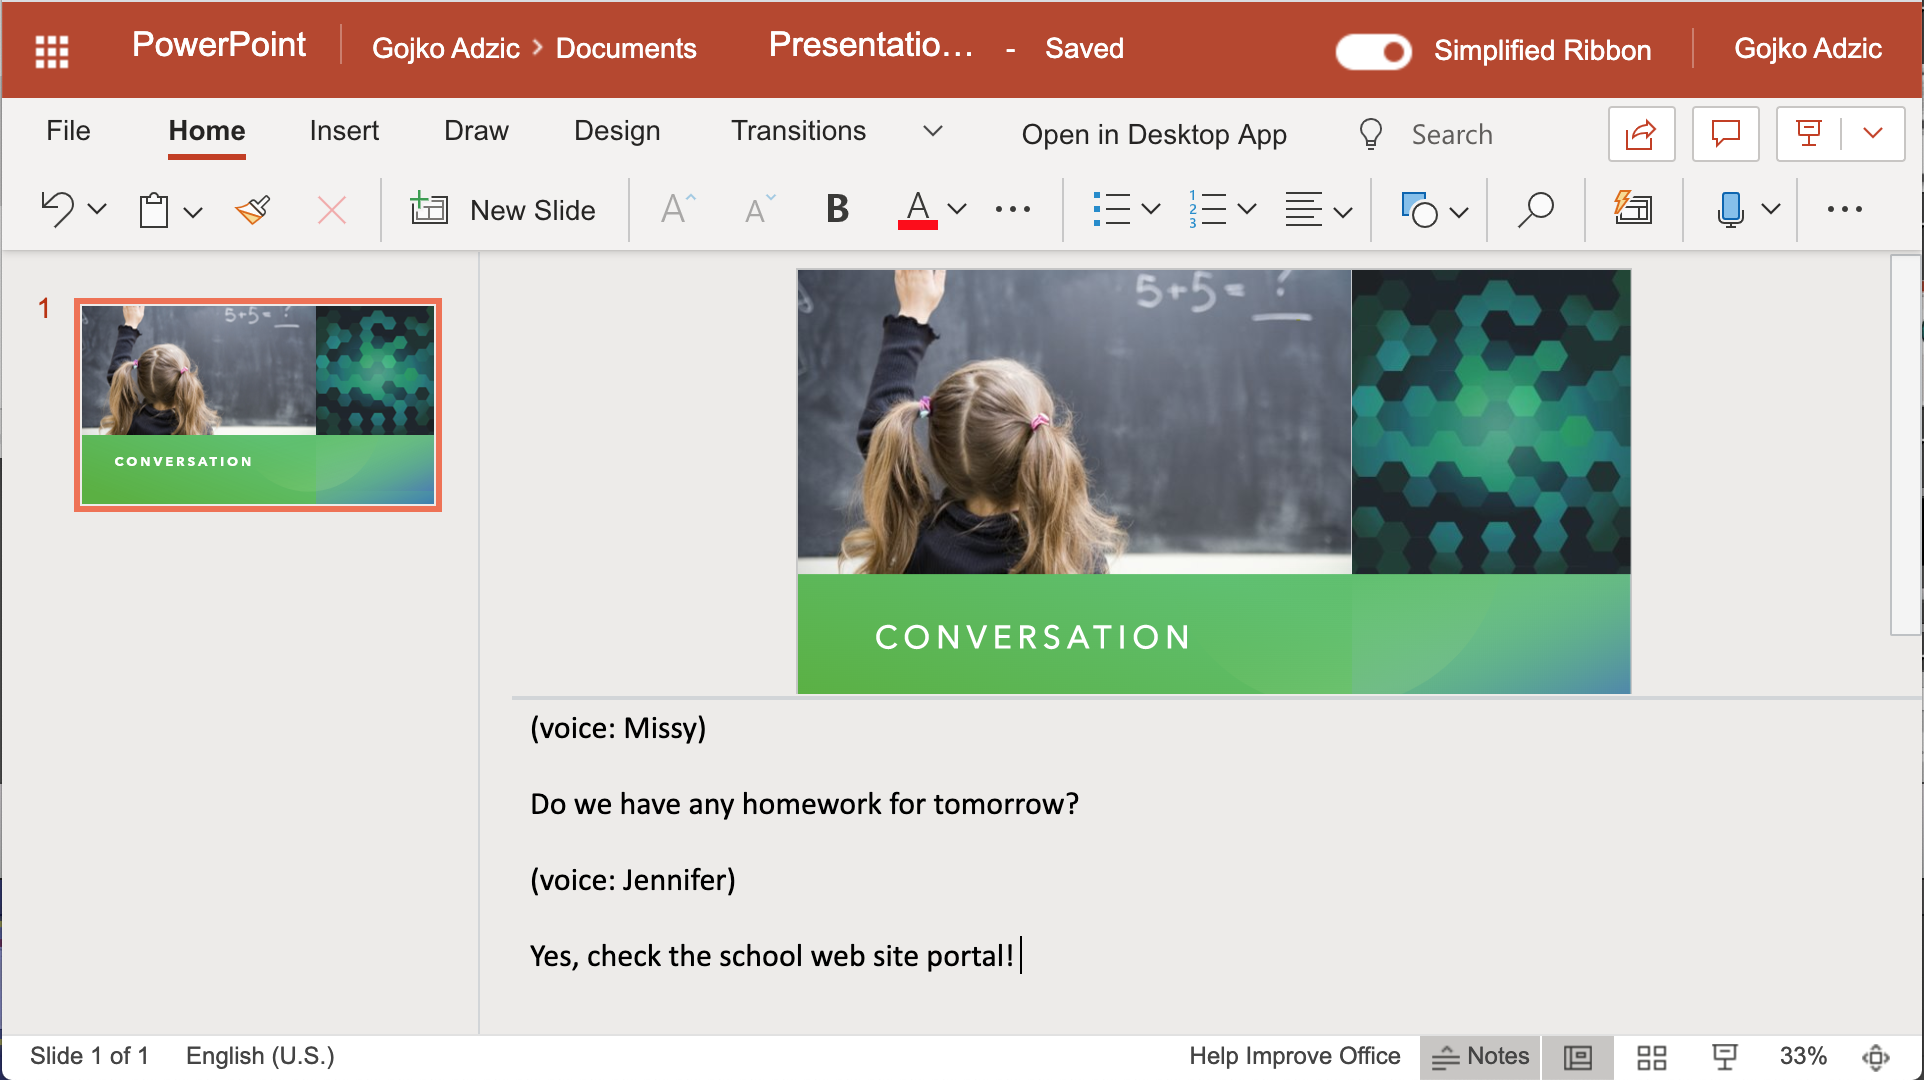Select slide 1 thumbnail
Viewport: 1924px width, 1080px height.
(x=258, y=405)
